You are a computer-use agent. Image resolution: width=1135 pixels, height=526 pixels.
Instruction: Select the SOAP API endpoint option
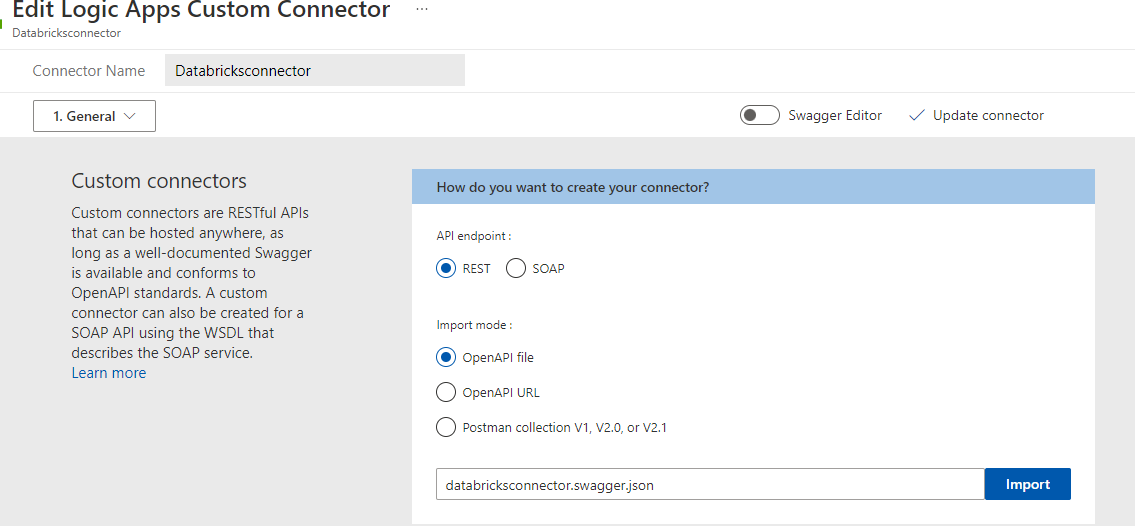click(516, 269)
